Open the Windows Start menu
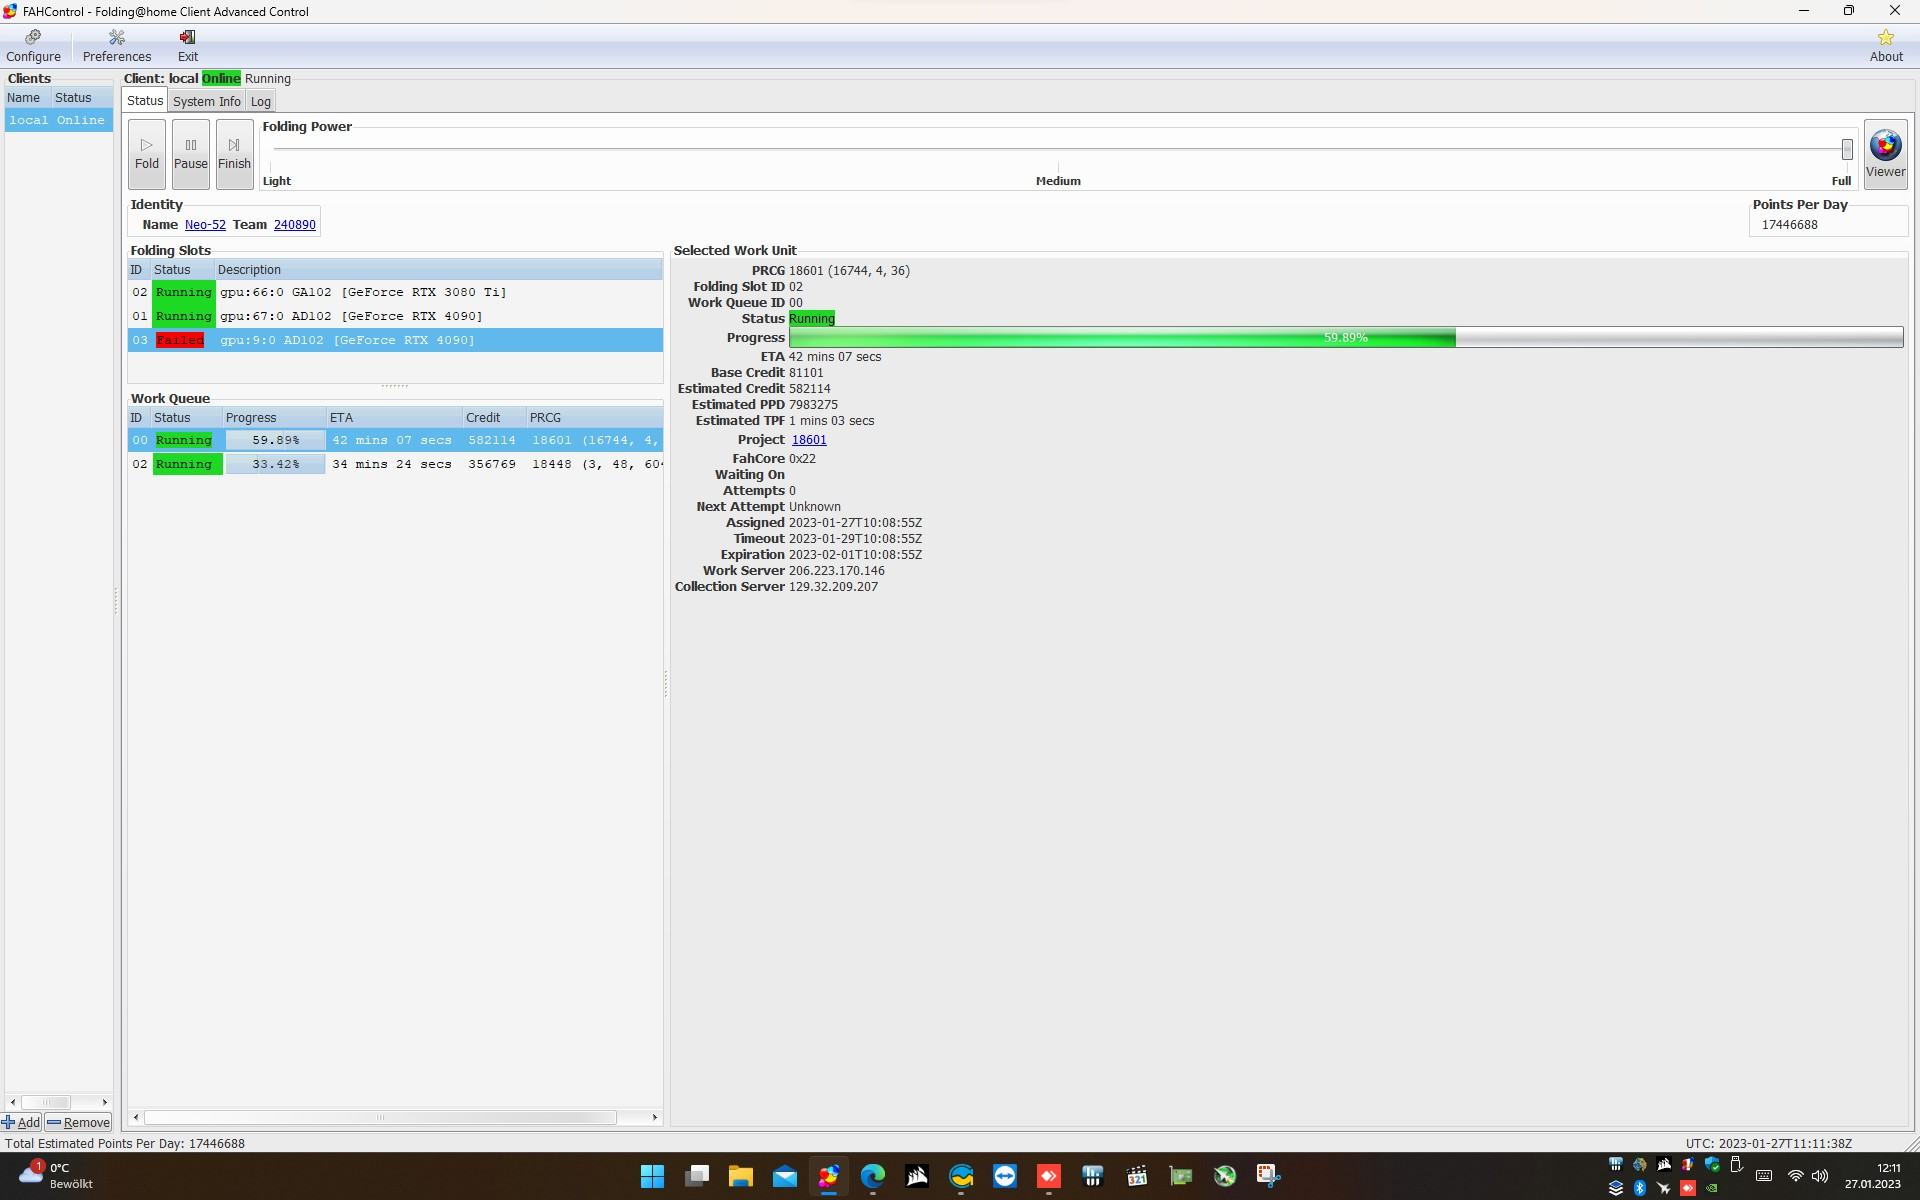 [652, 1176]
